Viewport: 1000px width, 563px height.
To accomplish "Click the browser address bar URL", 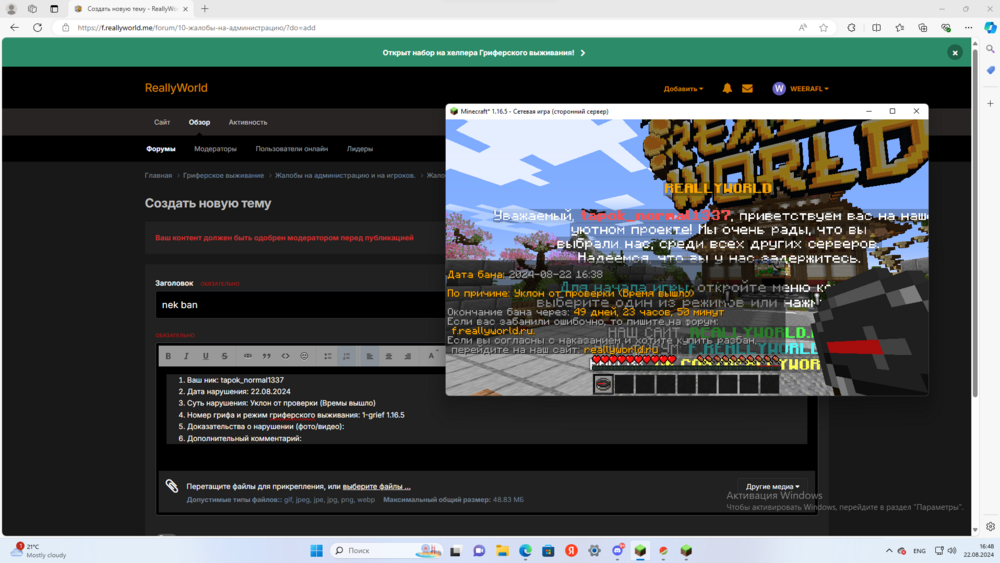I will point(196,28).
